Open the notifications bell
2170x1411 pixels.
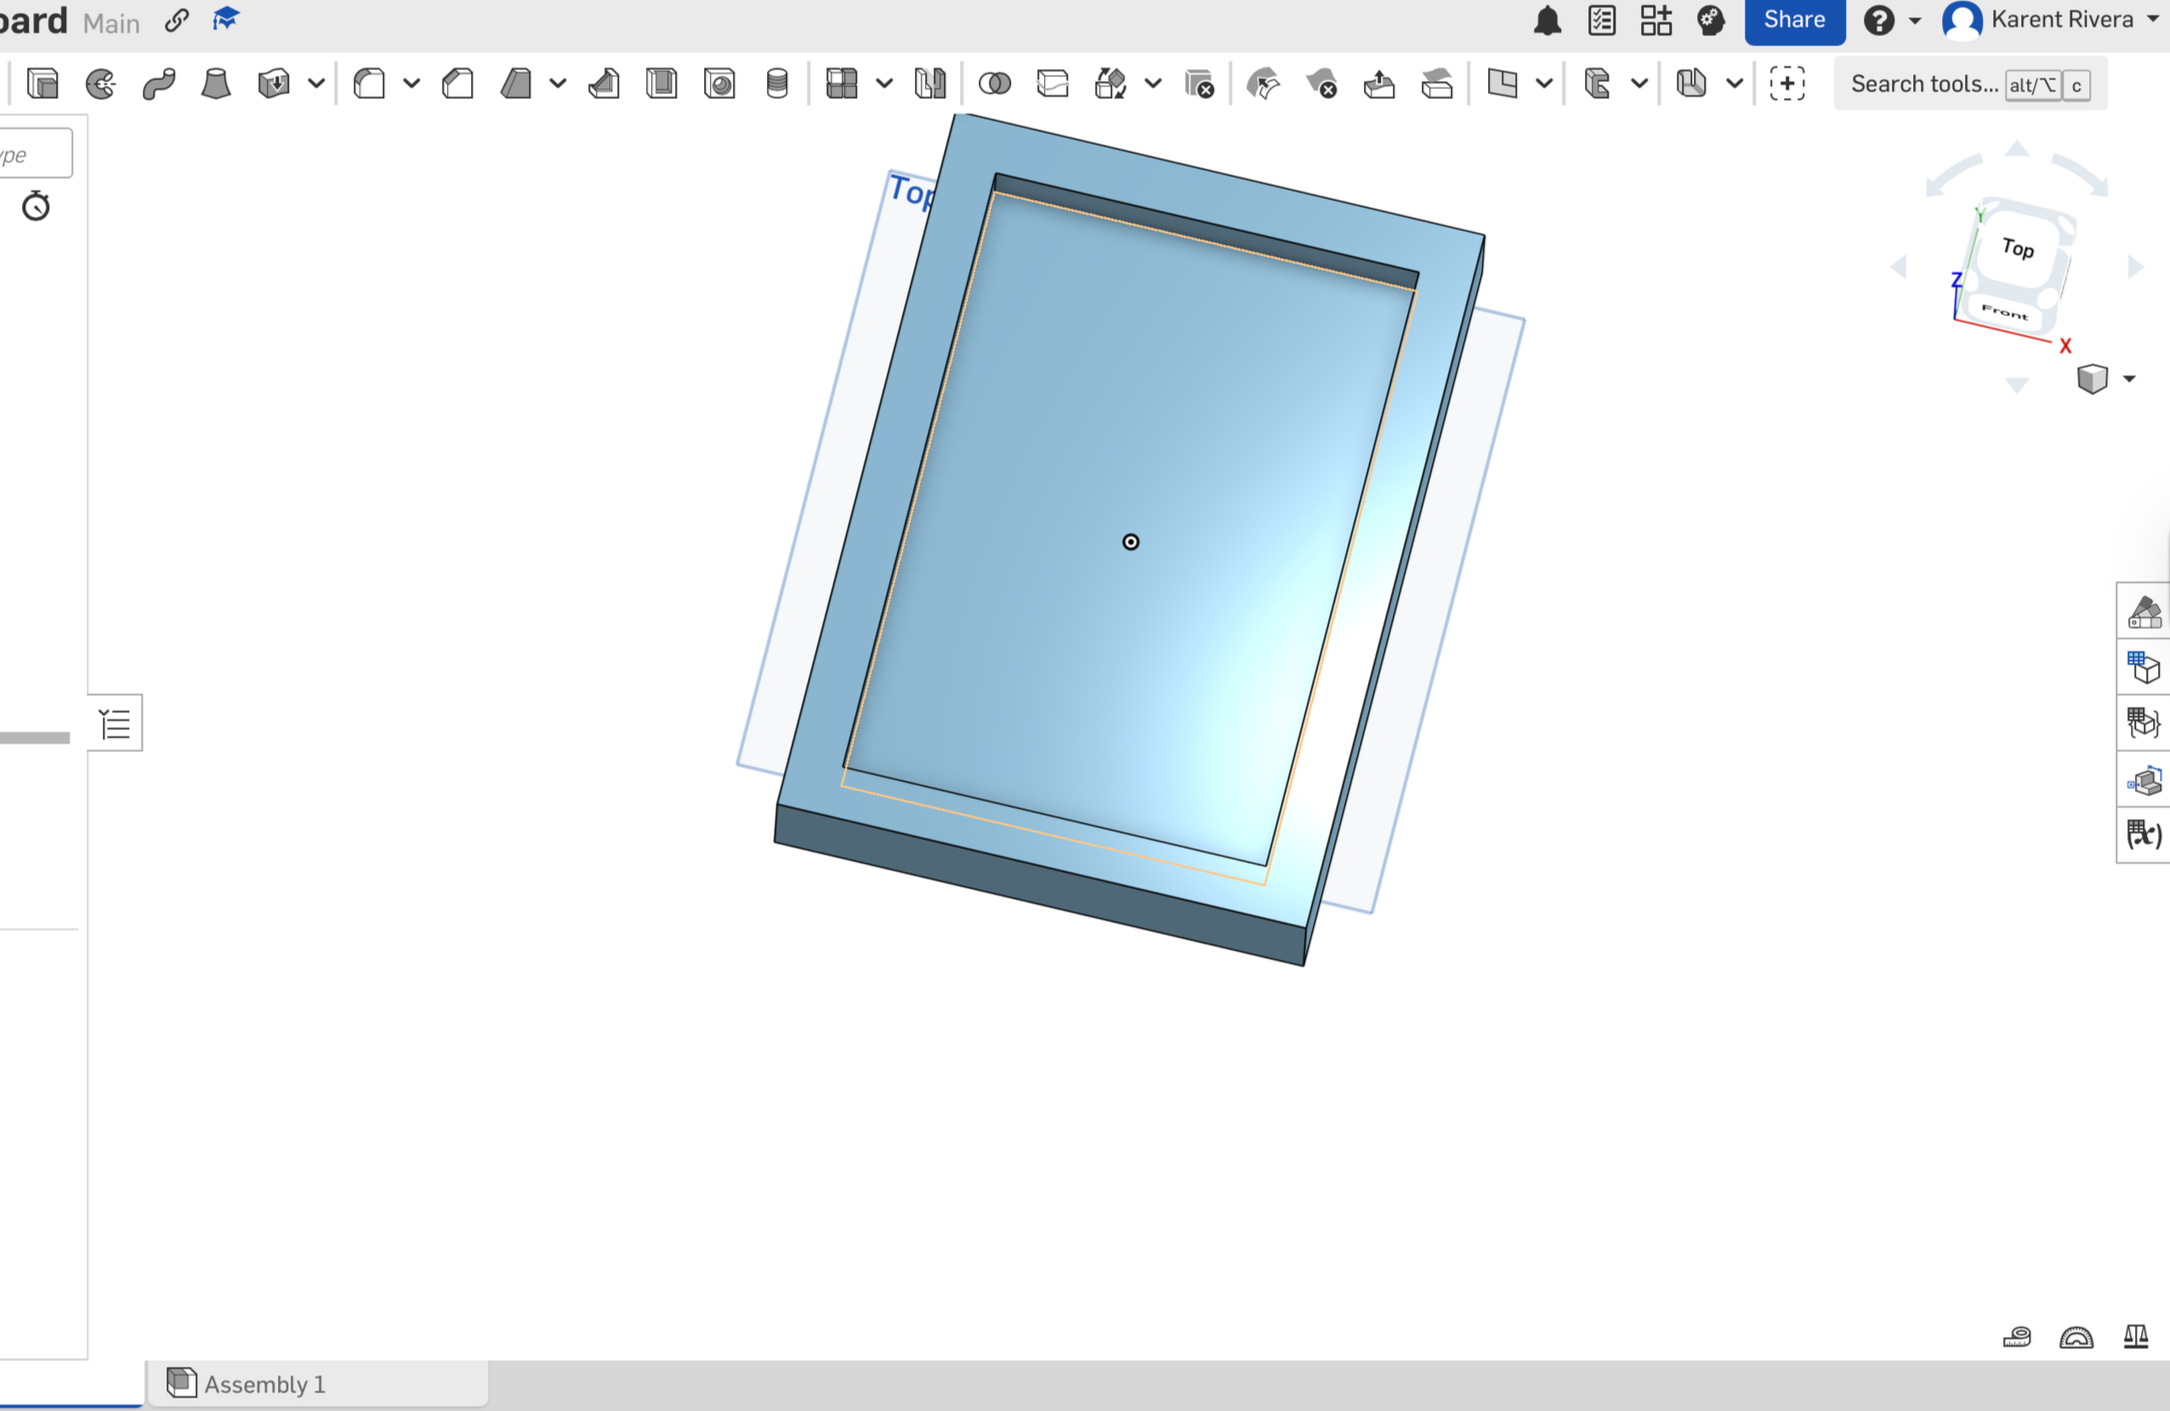1547,20
